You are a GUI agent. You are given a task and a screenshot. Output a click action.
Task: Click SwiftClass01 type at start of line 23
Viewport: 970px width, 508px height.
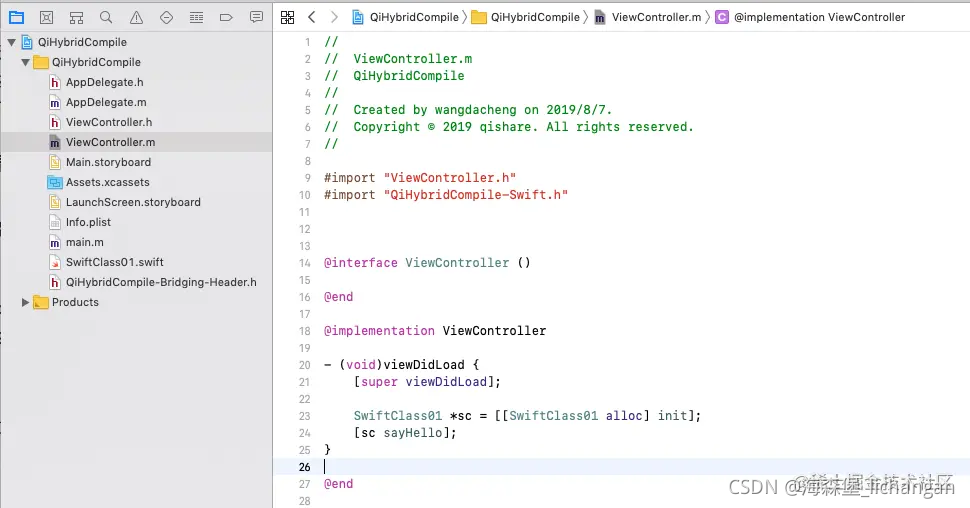click(398, 416)
